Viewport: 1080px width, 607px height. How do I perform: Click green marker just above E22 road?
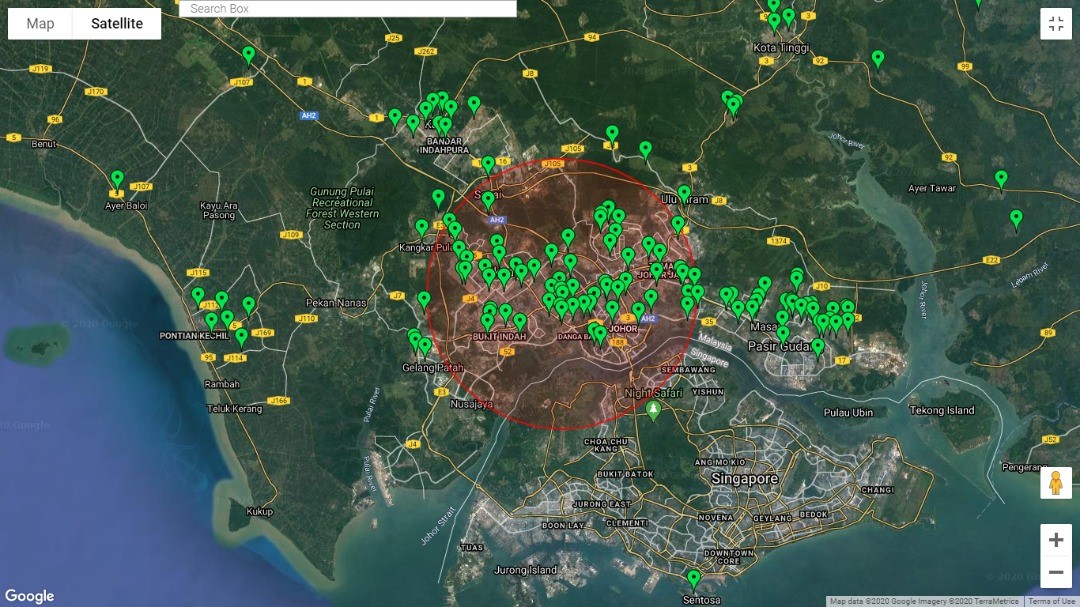(x=1016, y=218)
